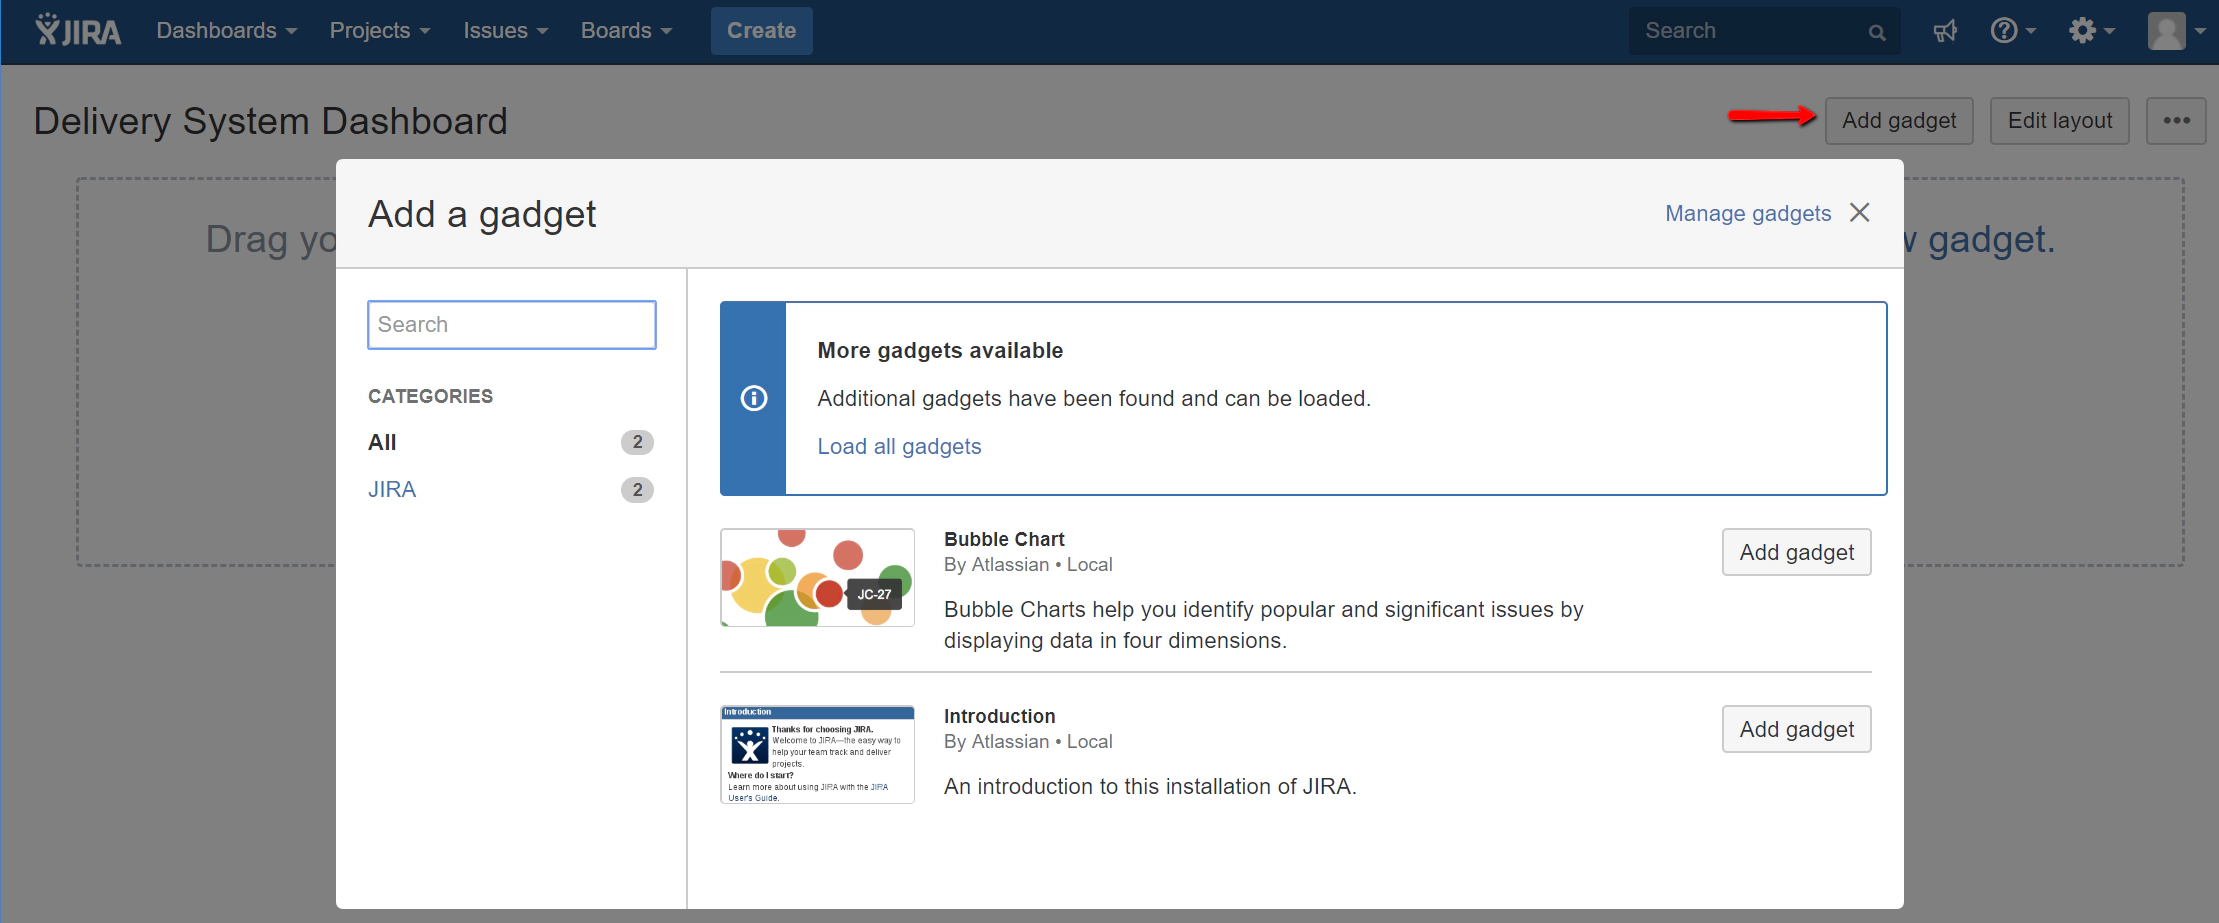Select the JIRA category filter
Image resolution: width=2219 pixels, height=923 pixels.
point(392,489)
